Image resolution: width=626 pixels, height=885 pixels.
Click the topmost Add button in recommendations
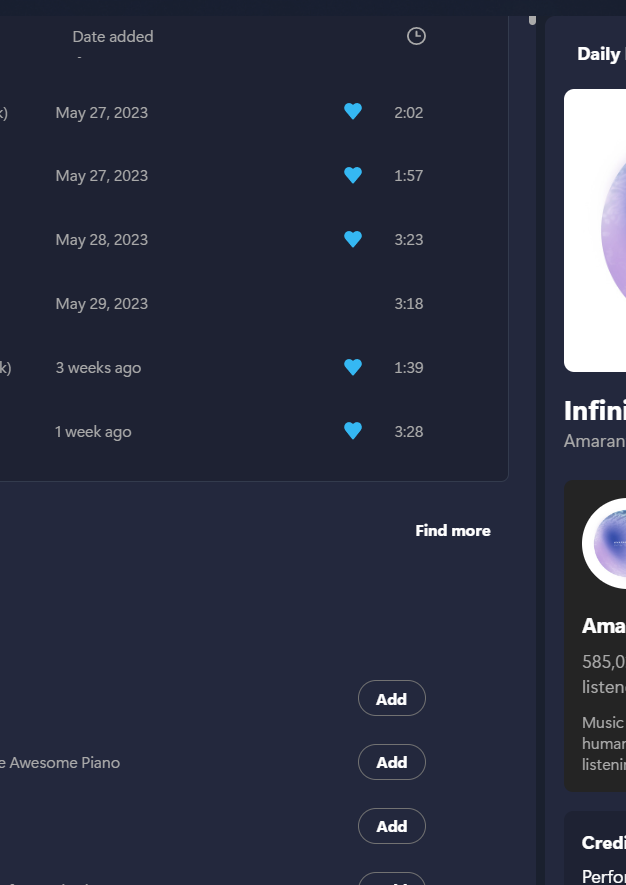tap(391, 698)
